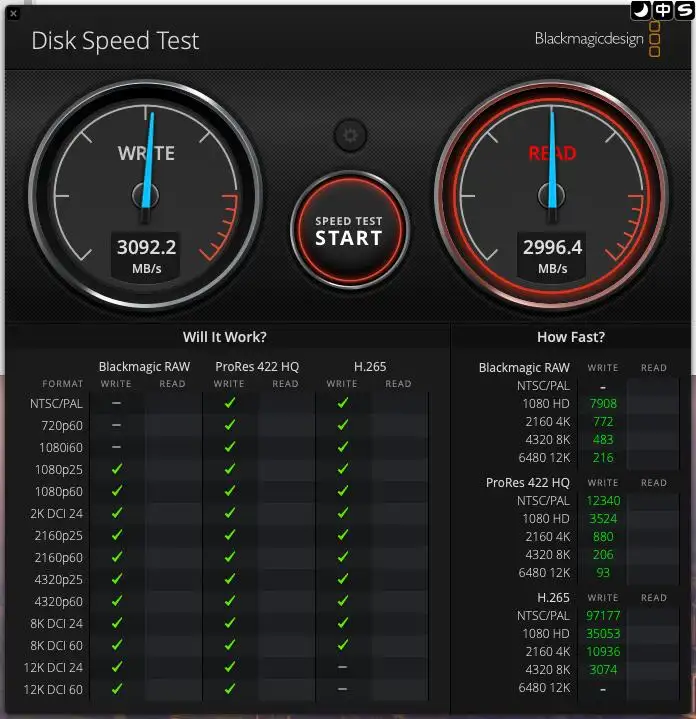Image resolution: width=696 pixels, height=719 pixels.
Task: Click the 720p60 format row label
Action: pyautogui.click(x=62, y=426)
